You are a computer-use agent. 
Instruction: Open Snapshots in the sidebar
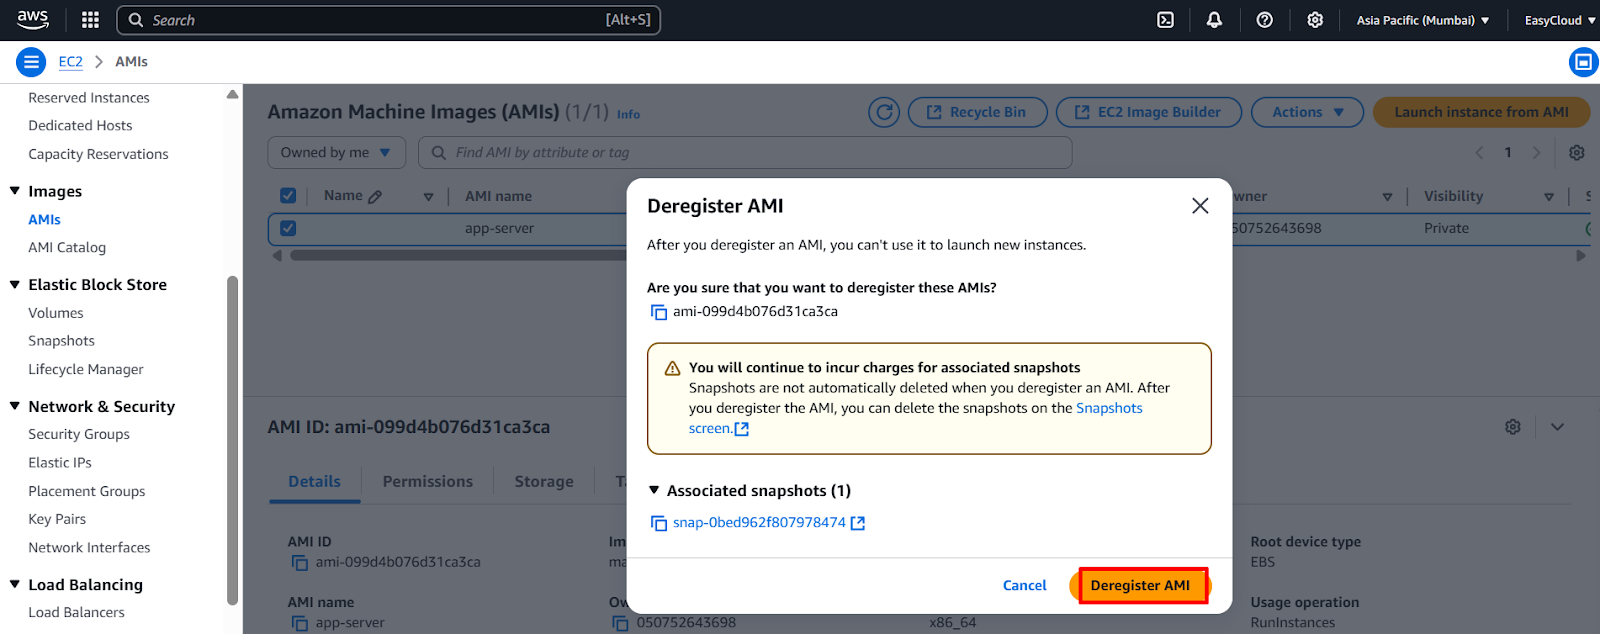coord(61,341)
